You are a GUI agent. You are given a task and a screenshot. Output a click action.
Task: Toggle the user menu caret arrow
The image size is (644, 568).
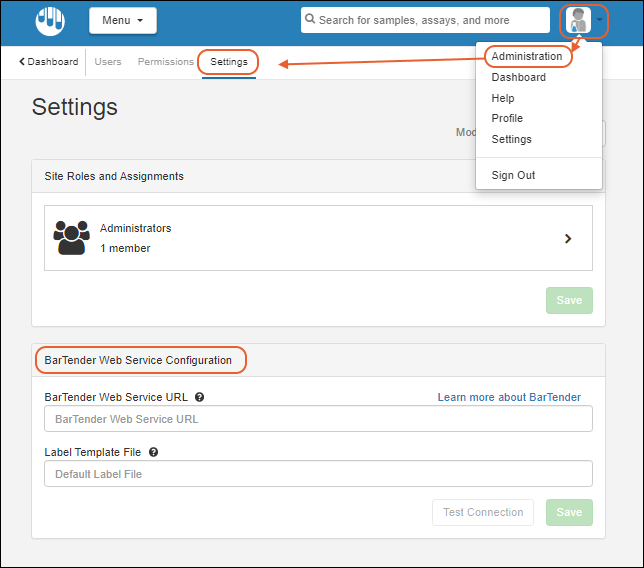(x=599, y=20)
